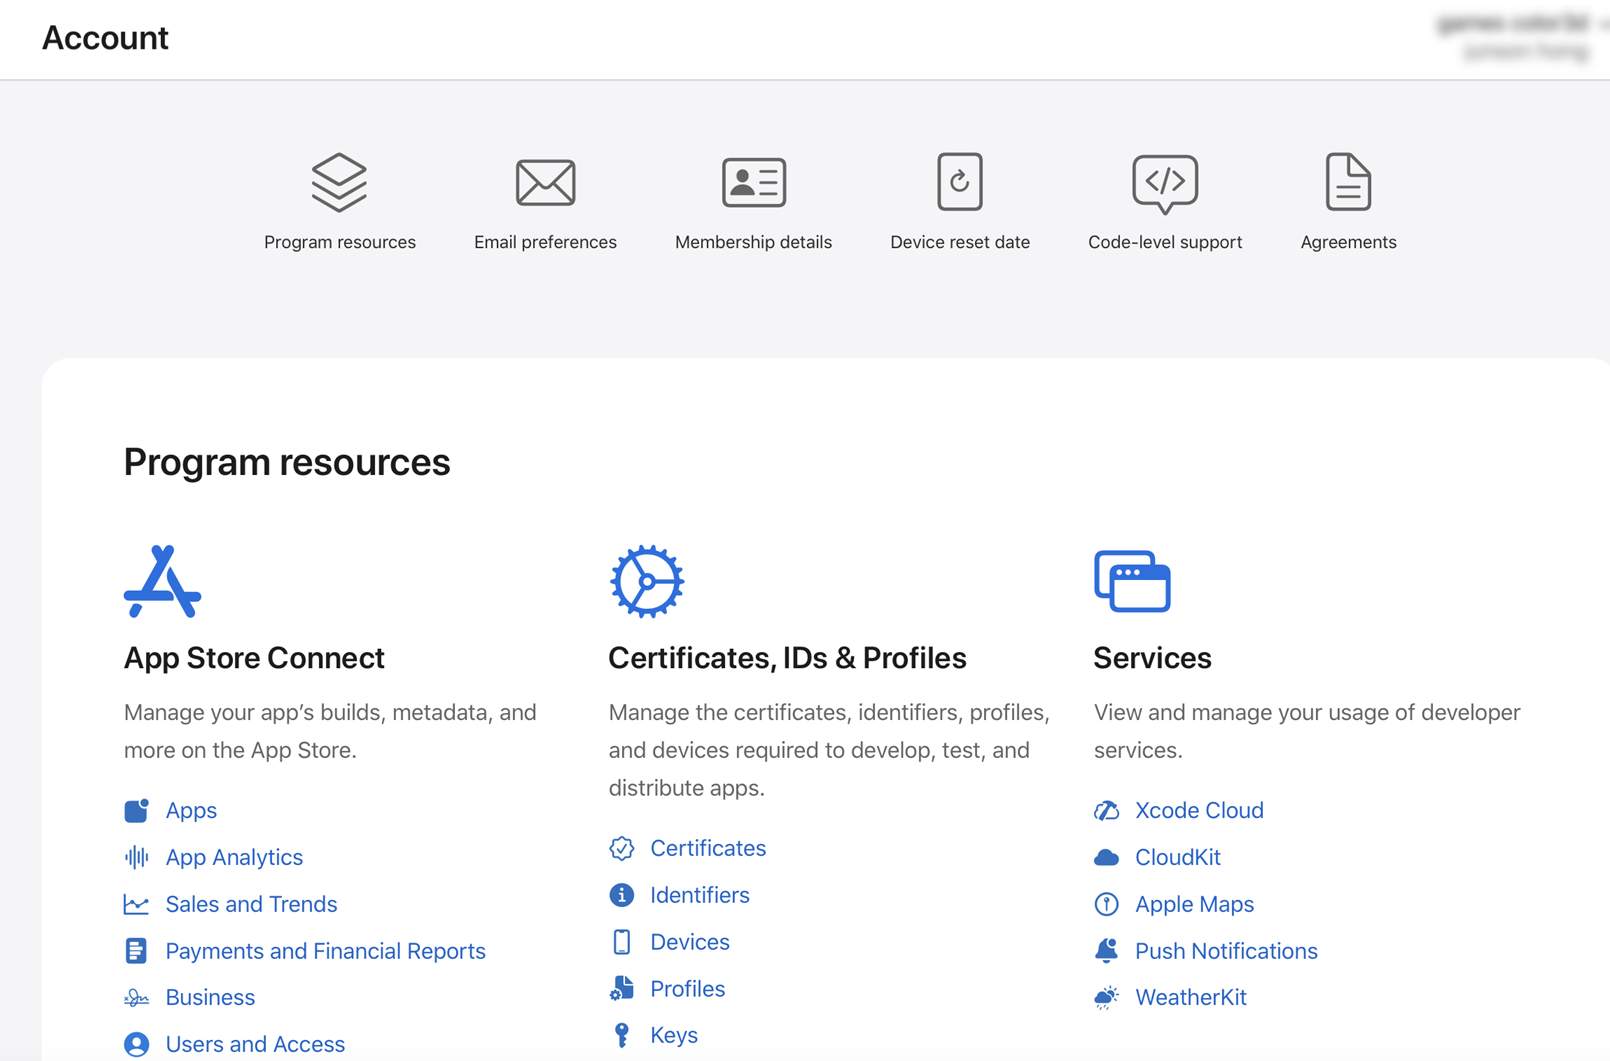The image size is (1610, 1061).
Task: Open the Sales and Trends link
Action: (x=251, y=904)
